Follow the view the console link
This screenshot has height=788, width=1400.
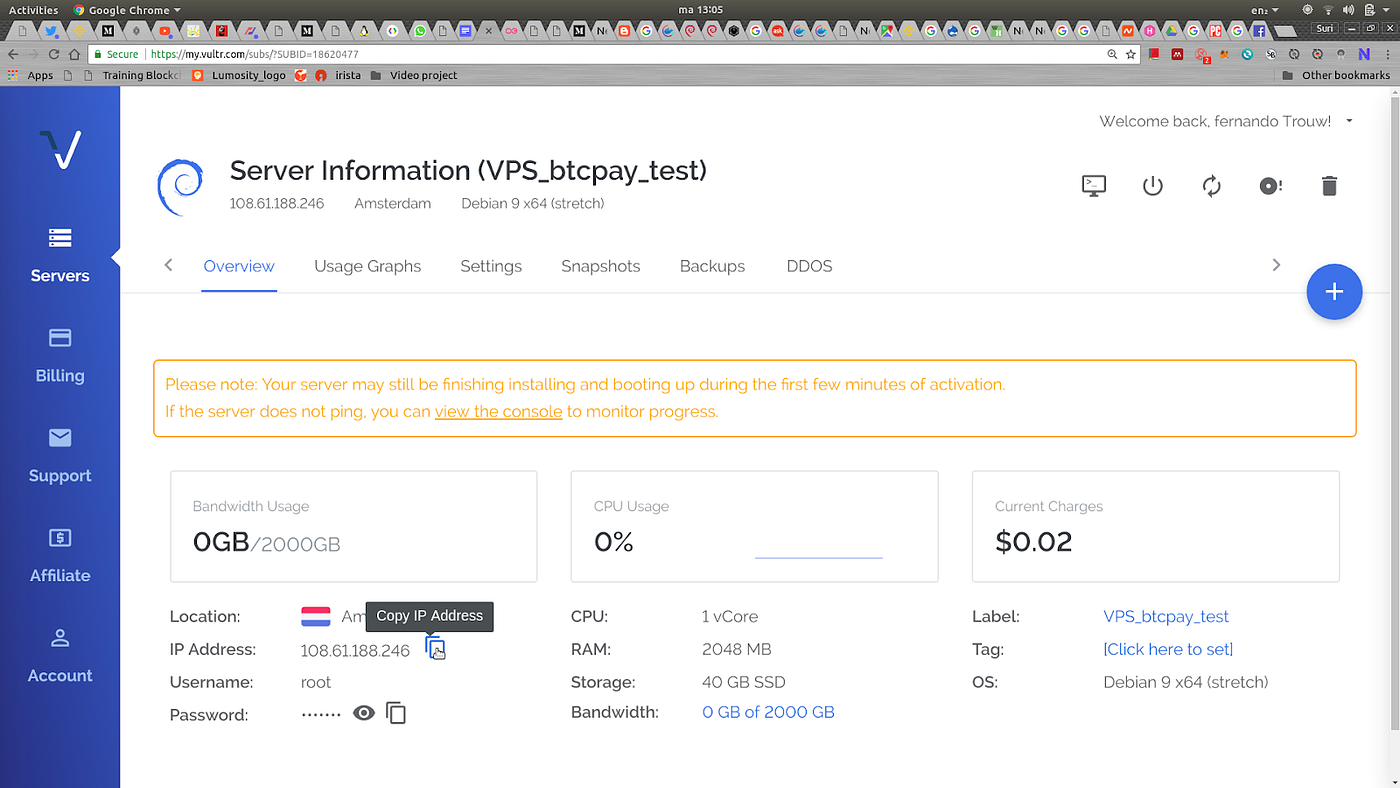498,411
